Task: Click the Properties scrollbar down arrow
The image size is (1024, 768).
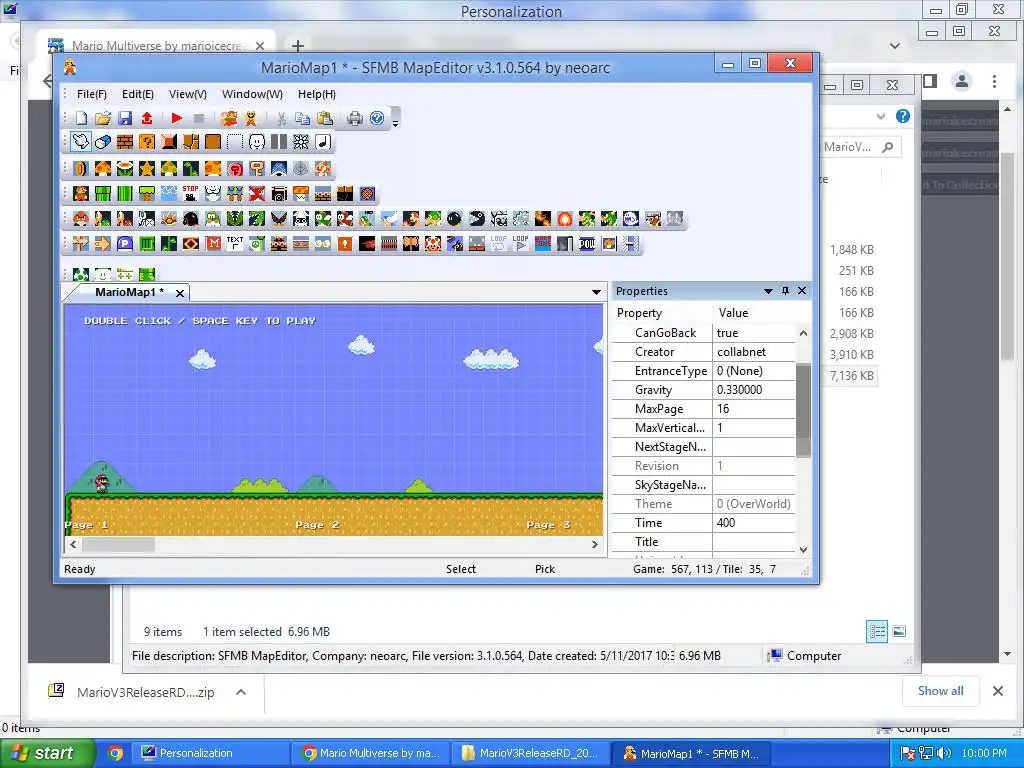Action: pos(803,550)
